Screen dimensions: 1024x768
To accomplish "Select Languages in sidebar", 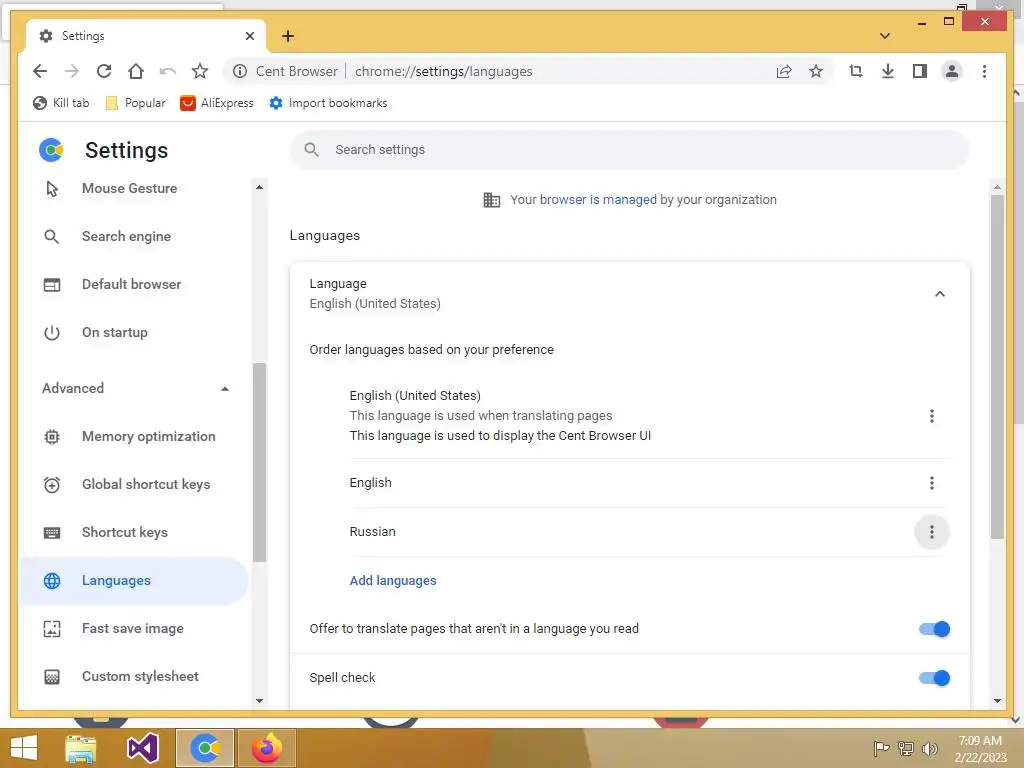I will (x=134, y=581).
